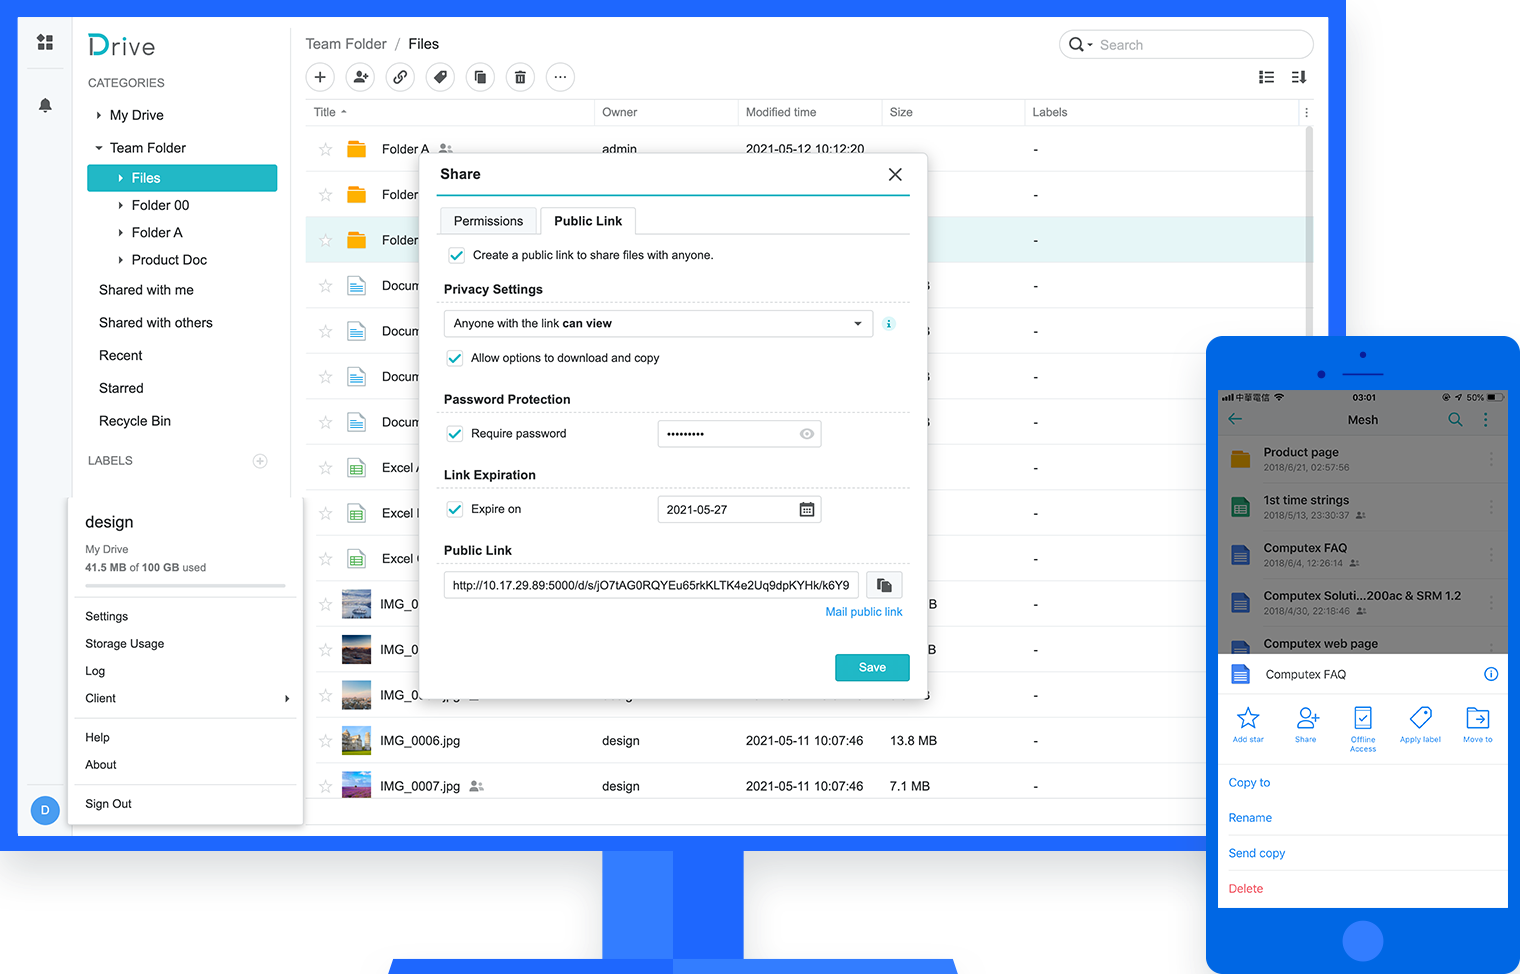This screenshot has height=974, width=1520.
Task: Expand the Folder 00 tree item
Action: pyautogui.click(x=120, y=205)
